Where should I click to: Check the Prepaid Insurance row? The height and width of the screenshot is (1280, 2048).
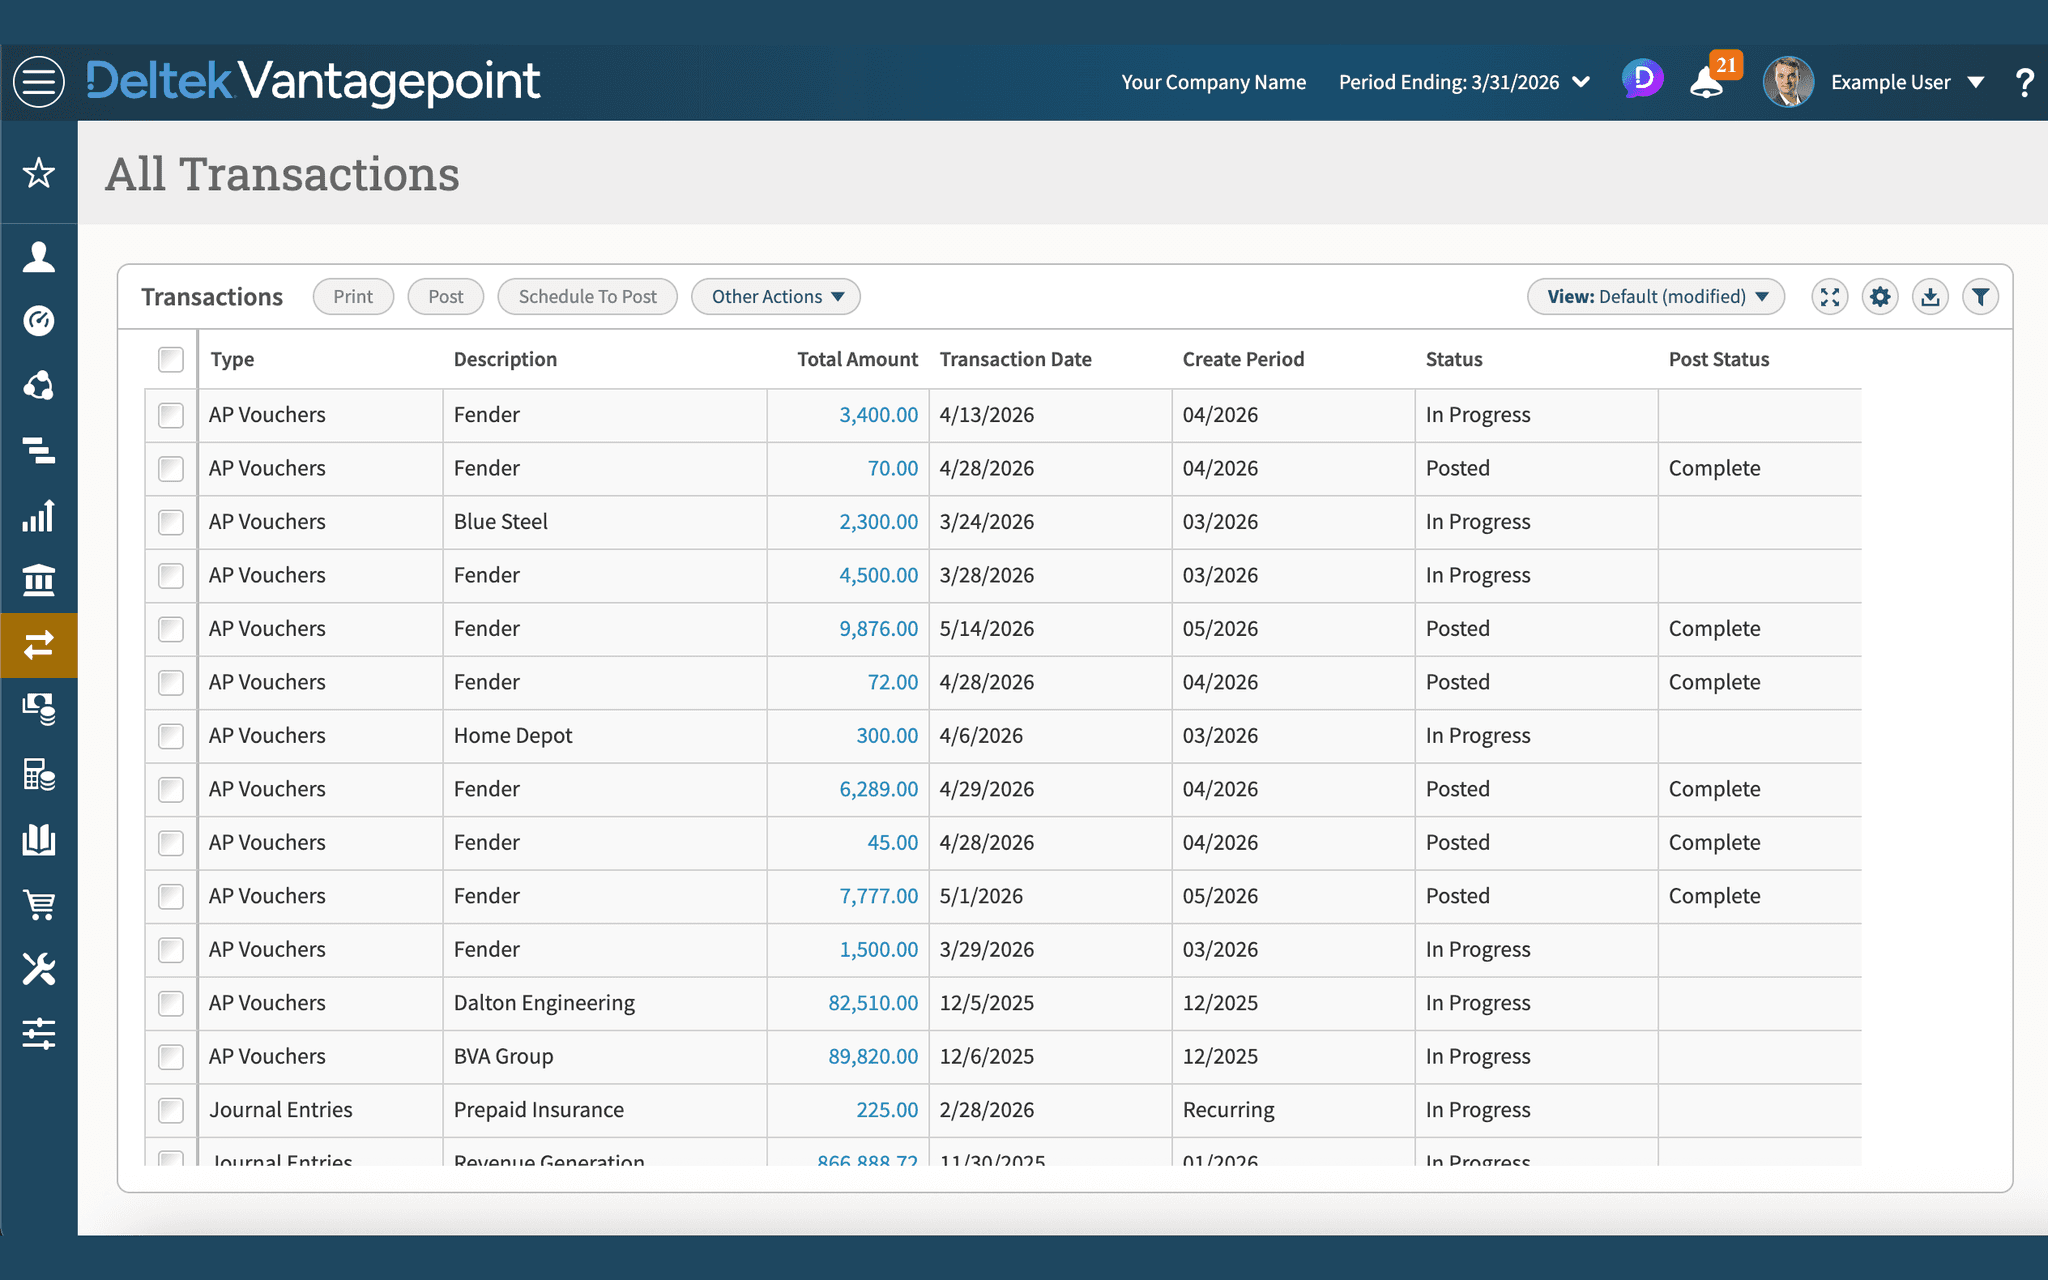(x=171, y=1110)
